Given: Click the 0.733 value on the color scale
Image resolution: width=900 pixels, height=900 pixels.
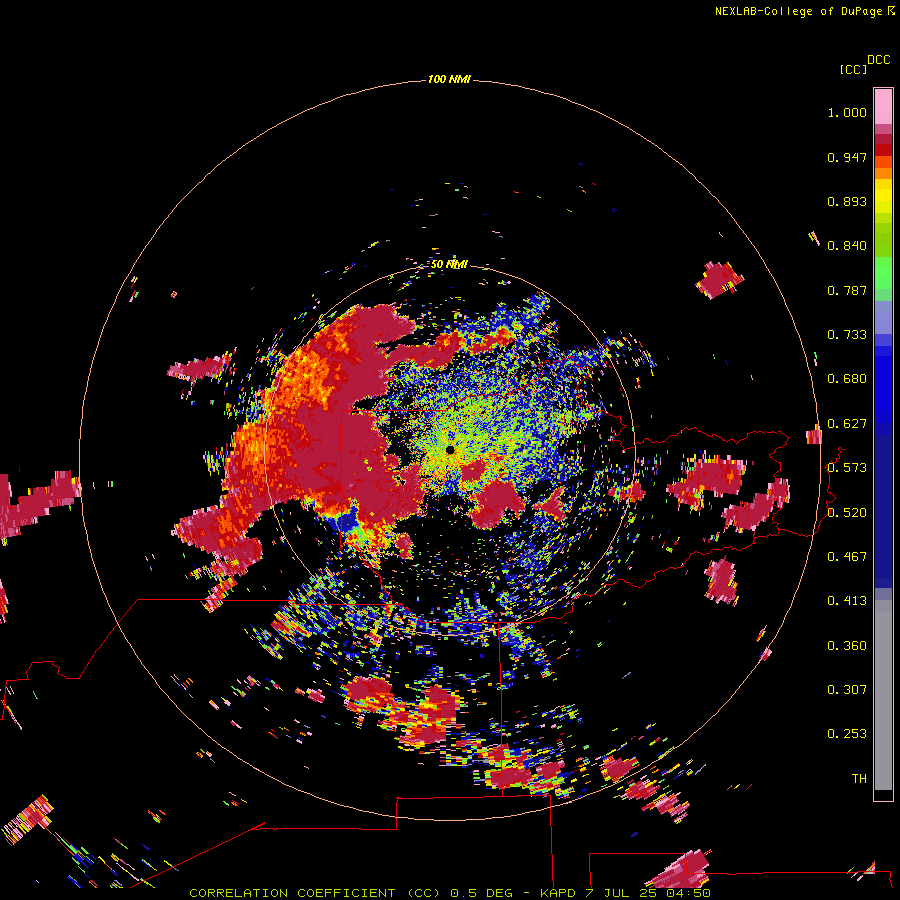Looking at the screenshot, I should (847, 335).
